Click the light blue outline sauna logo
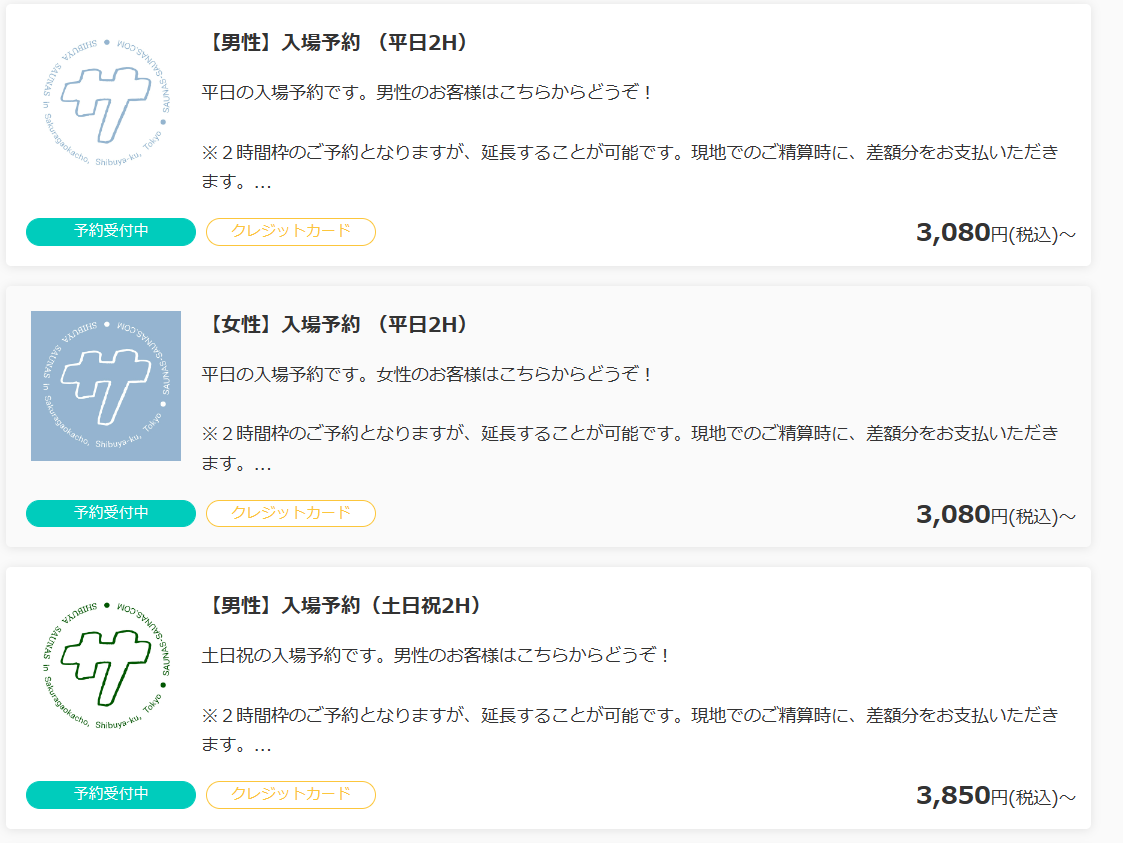 (106, 104)
